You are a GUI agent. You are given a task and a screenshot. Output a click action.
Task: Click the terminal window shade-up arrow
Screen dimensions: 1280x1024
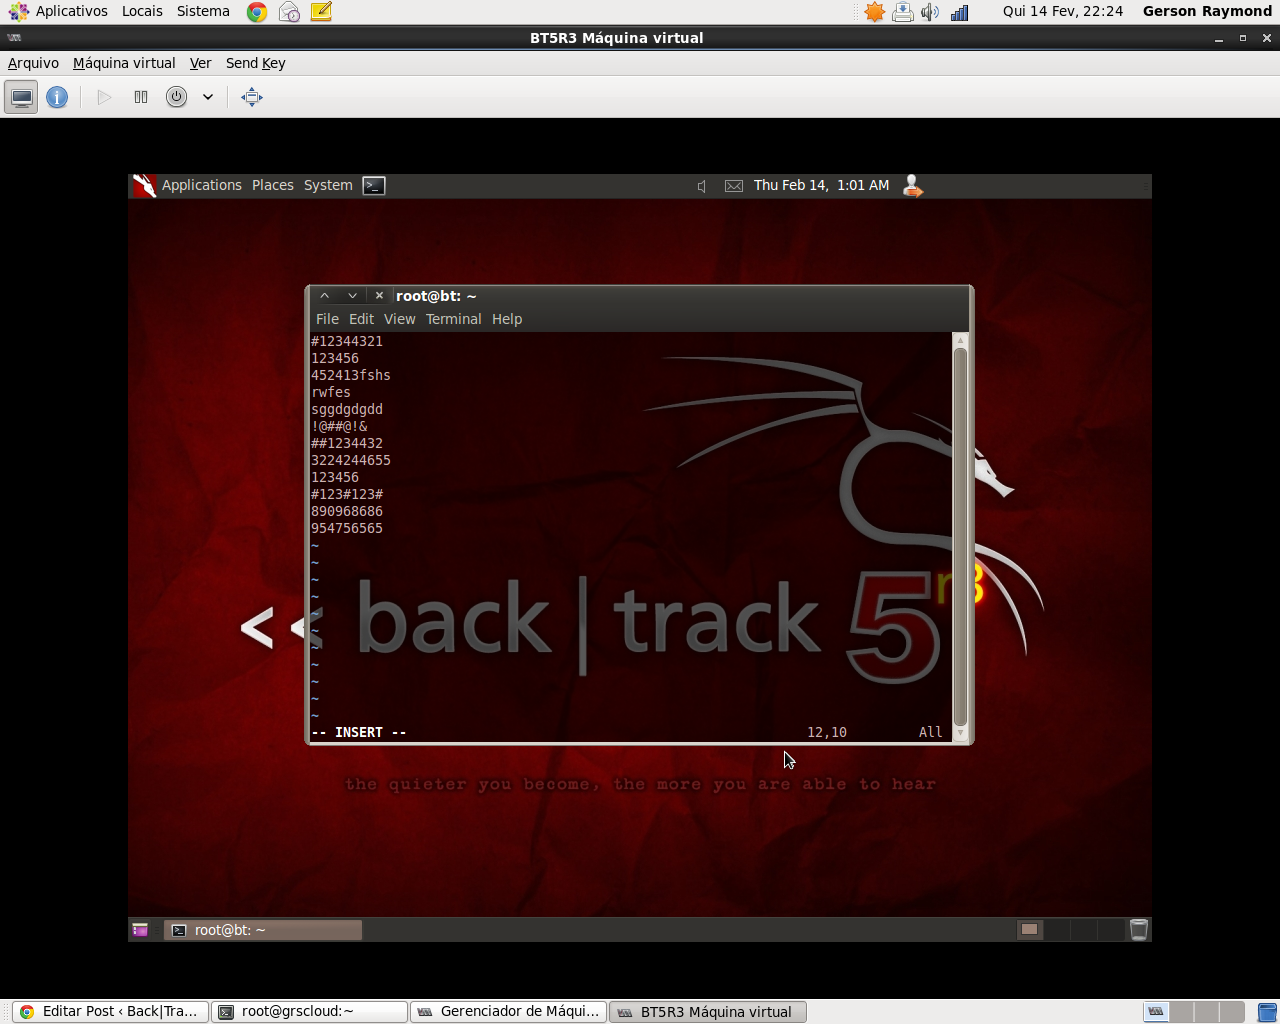(x=324, y=296)
